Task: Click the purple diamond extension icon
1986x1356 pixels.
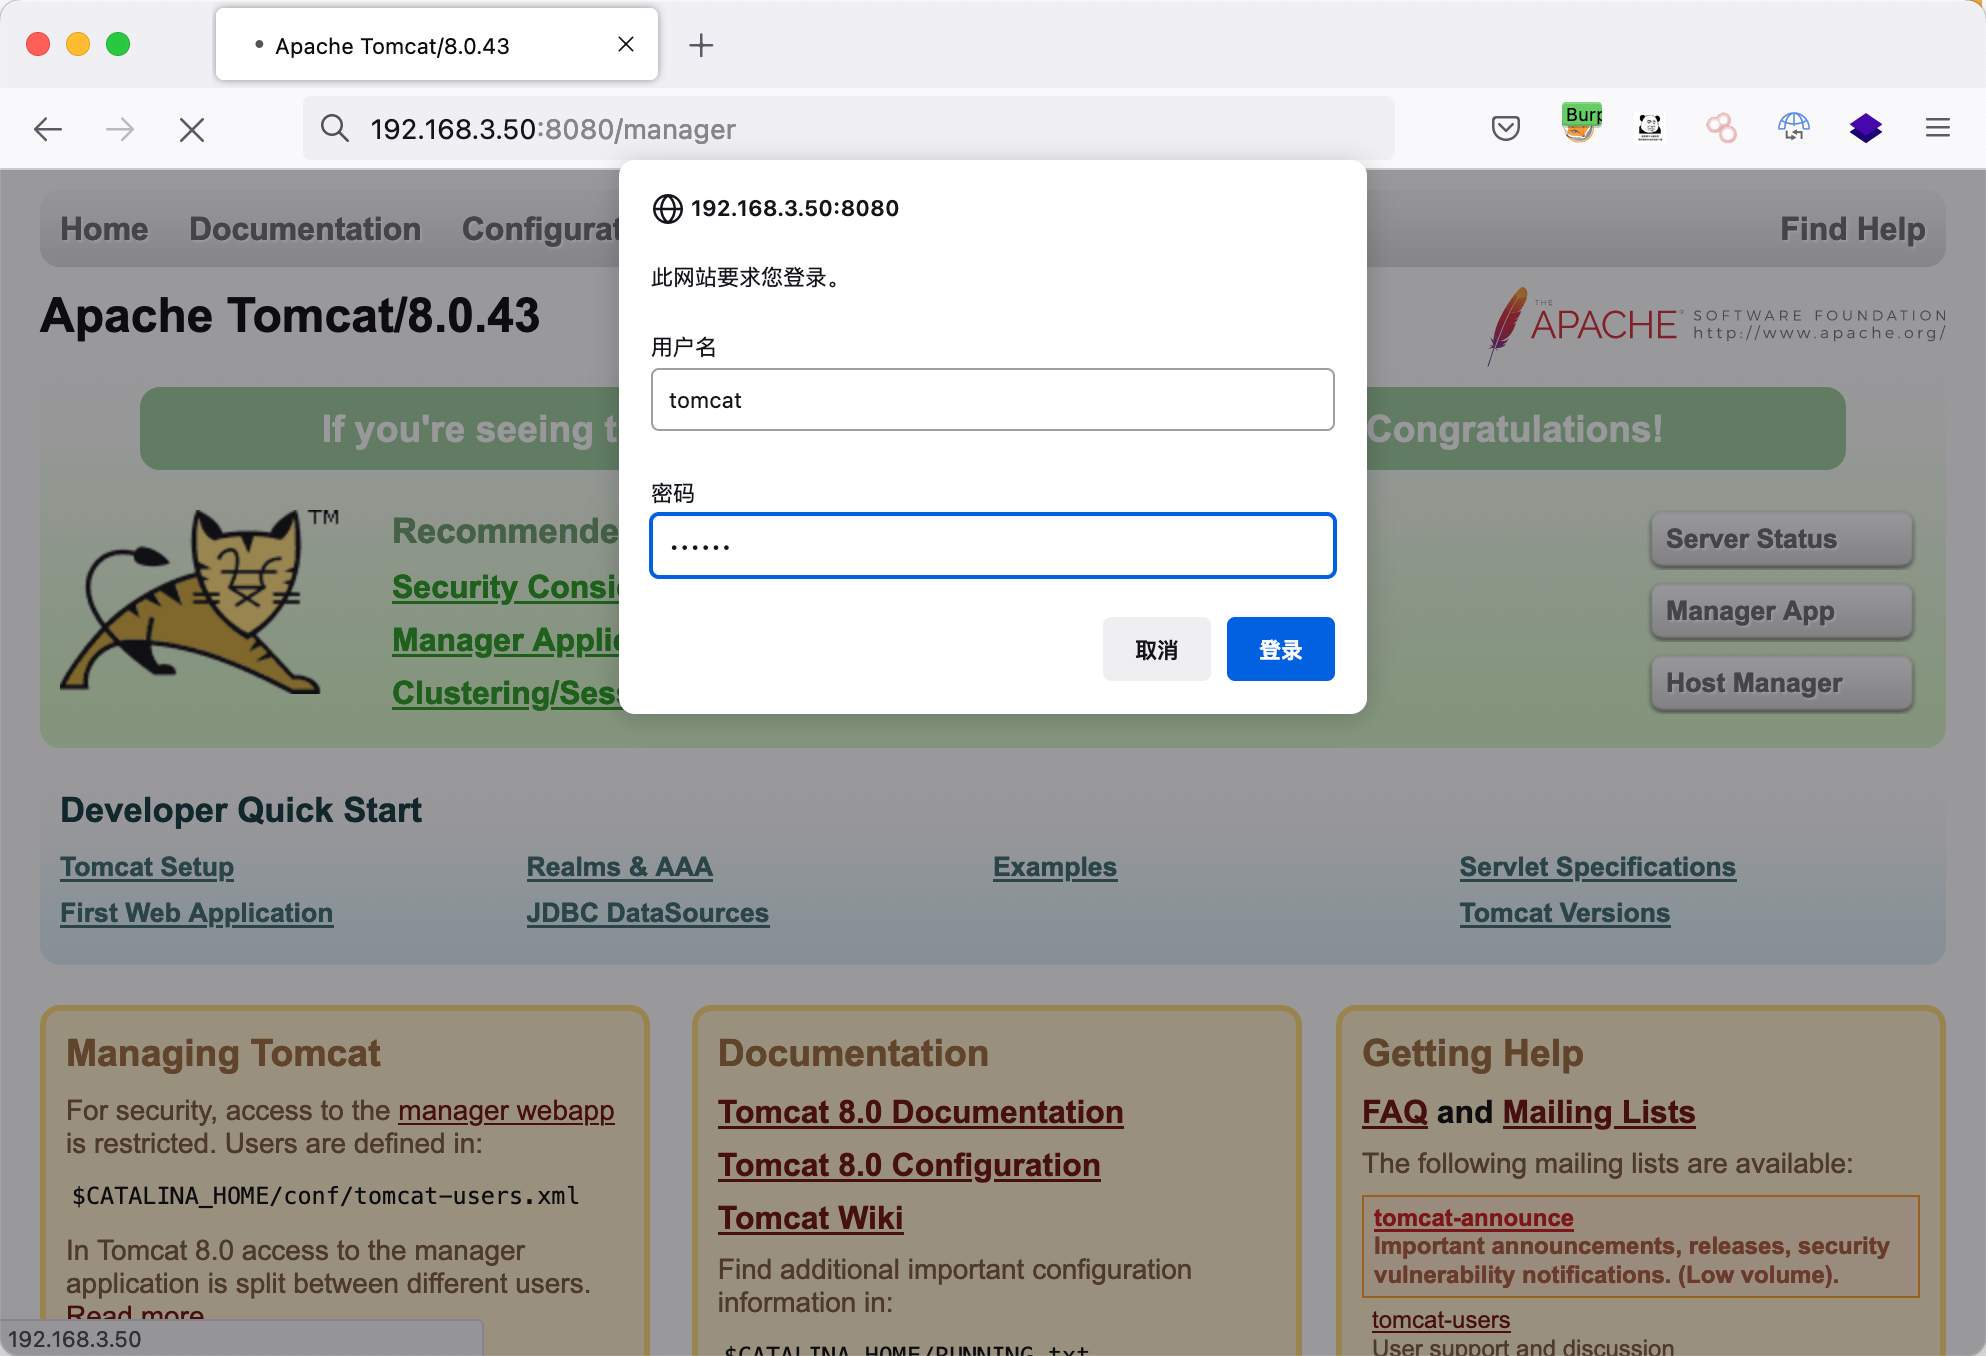Action: tap(1865, 128)
